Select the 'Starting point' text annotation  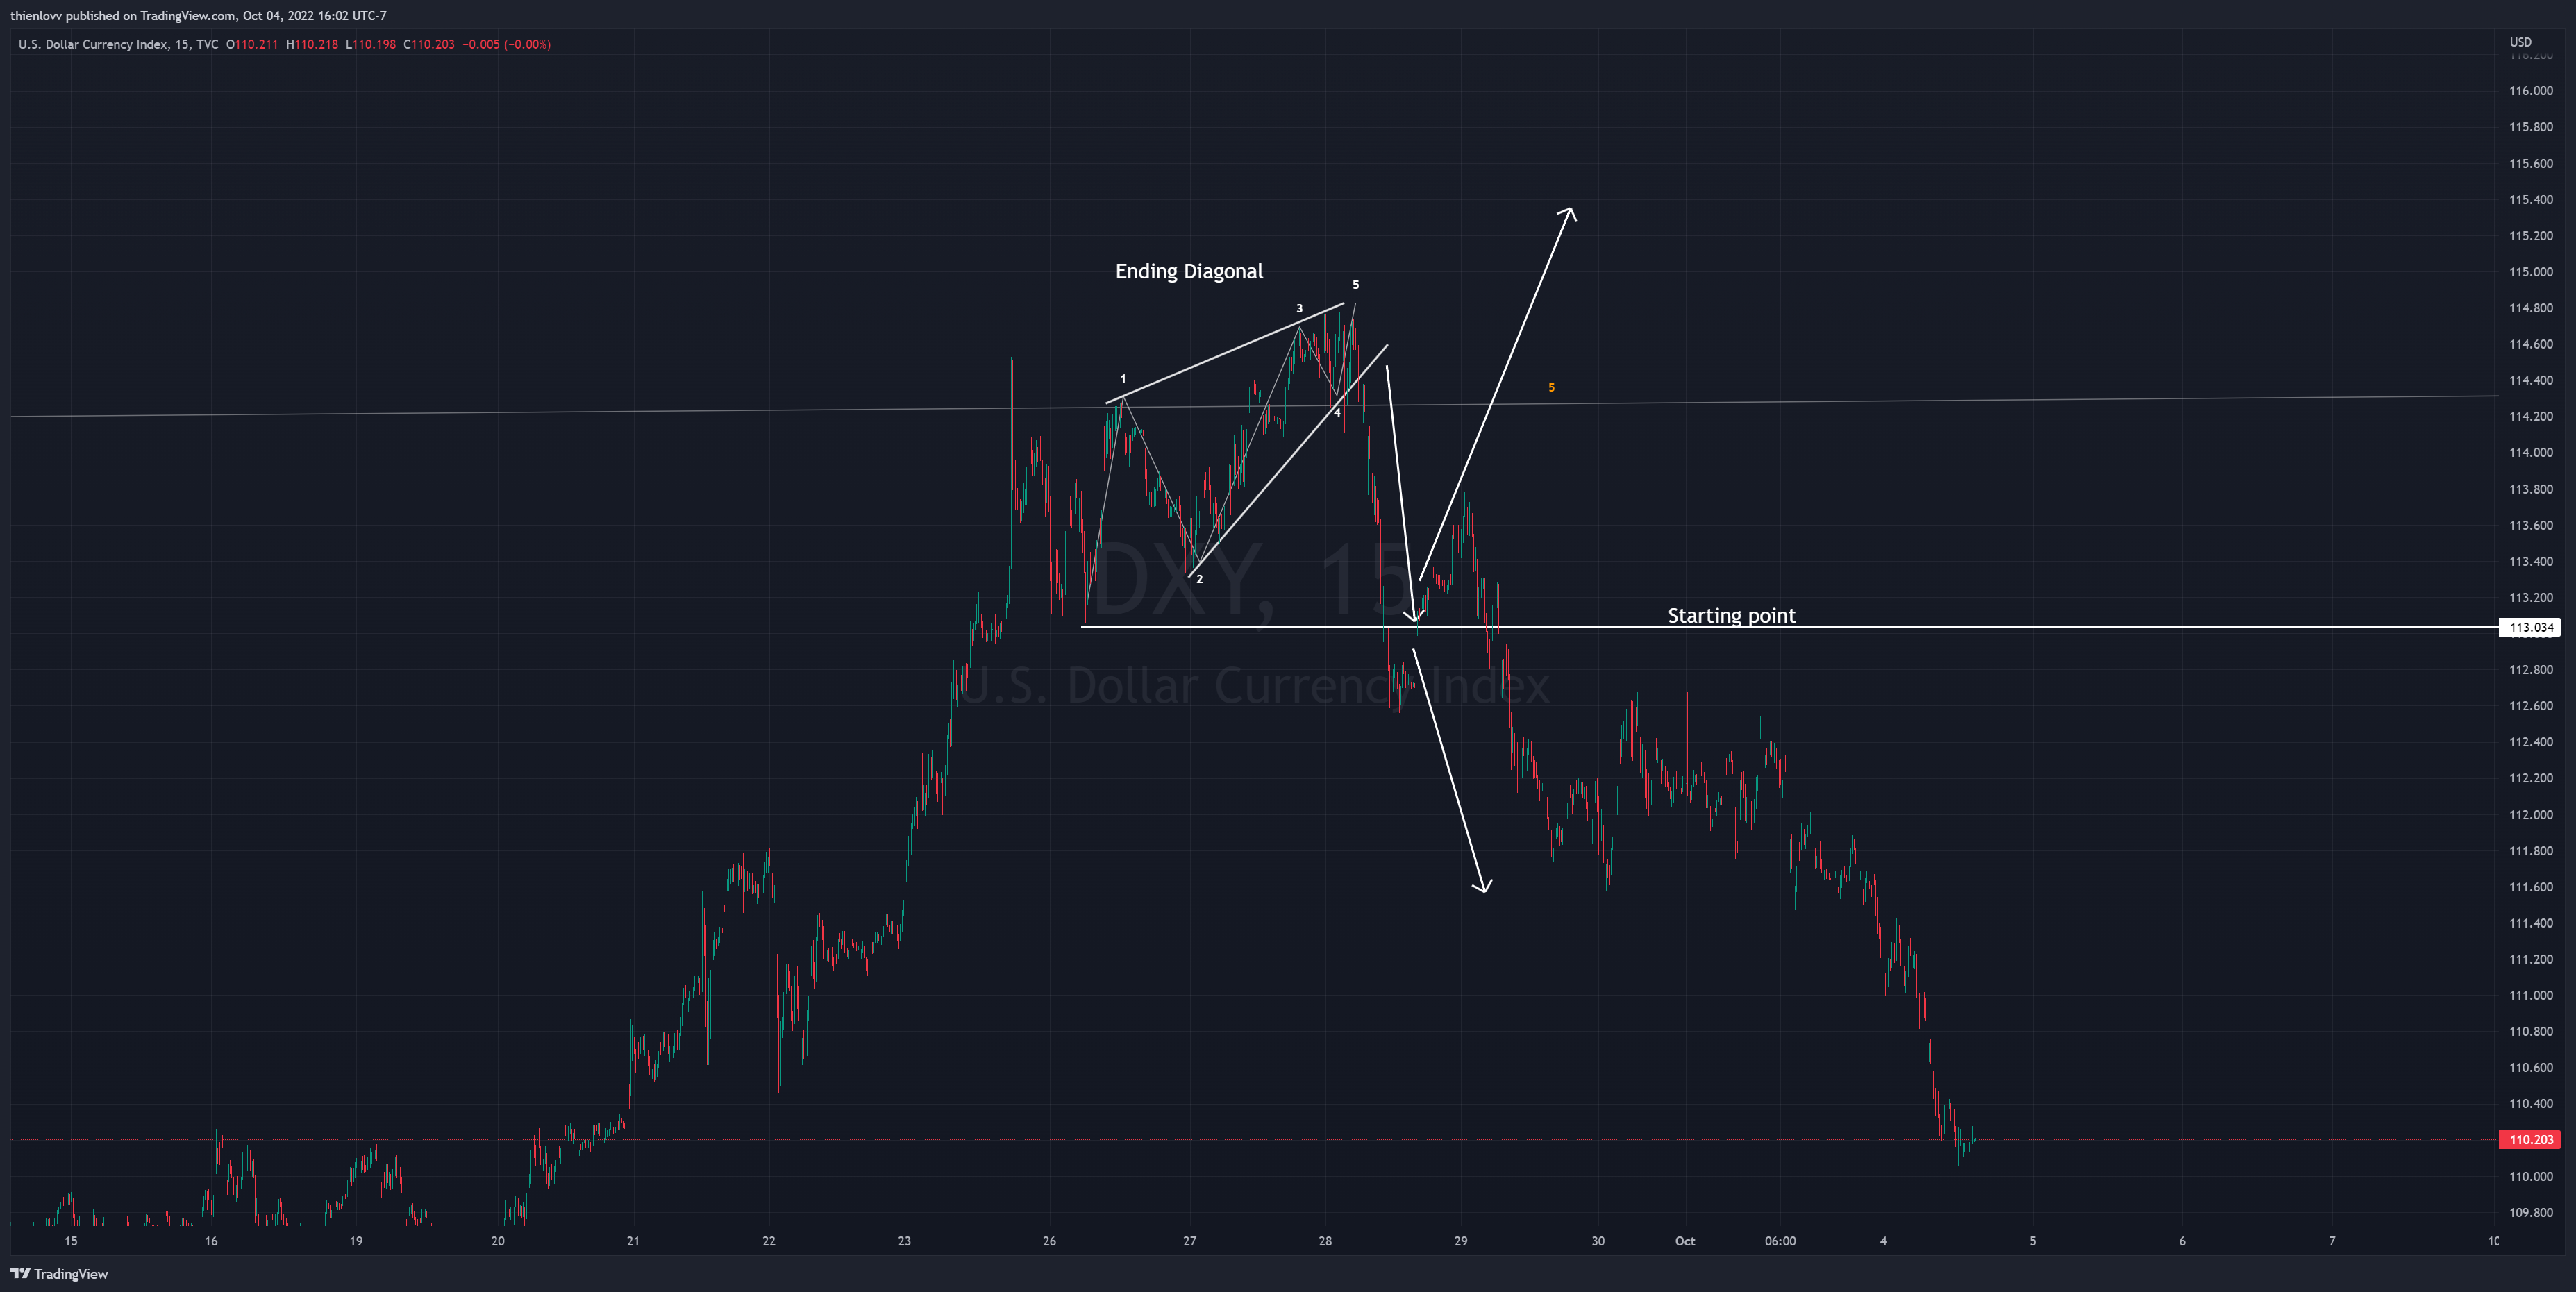[1731, 615]
